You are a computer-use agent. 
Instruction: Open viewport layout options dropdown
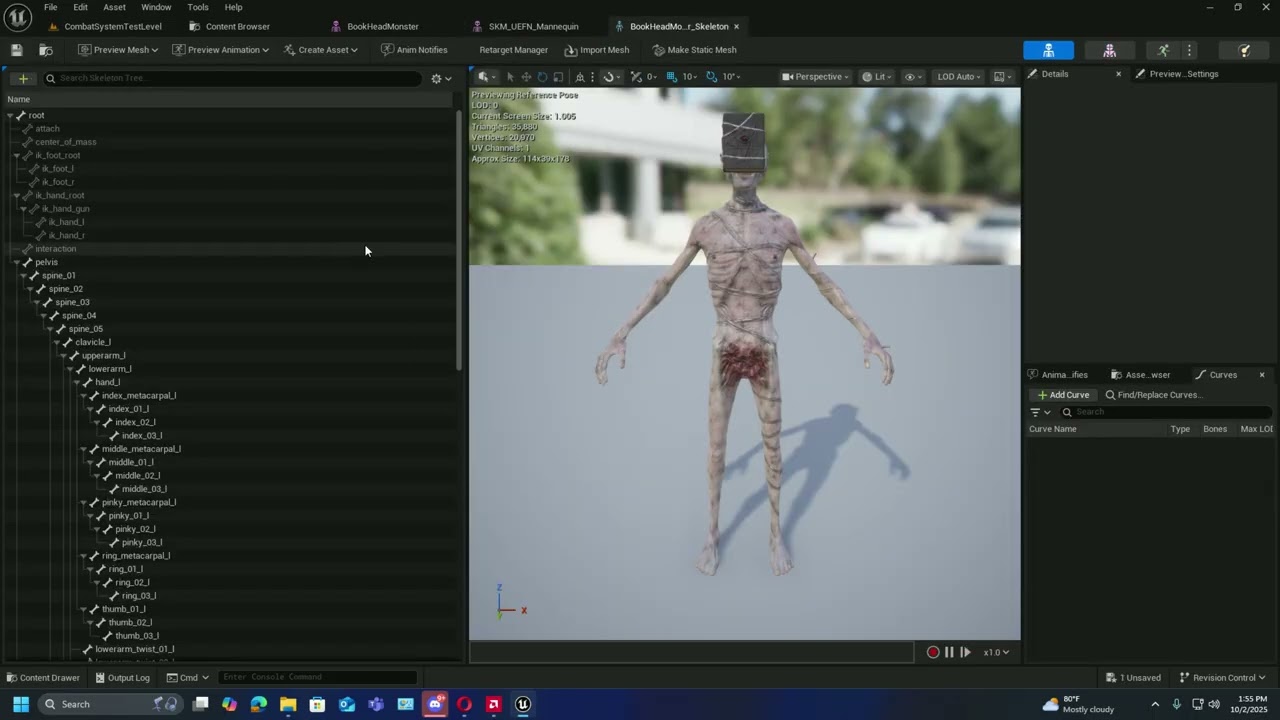[x=1002, y=76]
